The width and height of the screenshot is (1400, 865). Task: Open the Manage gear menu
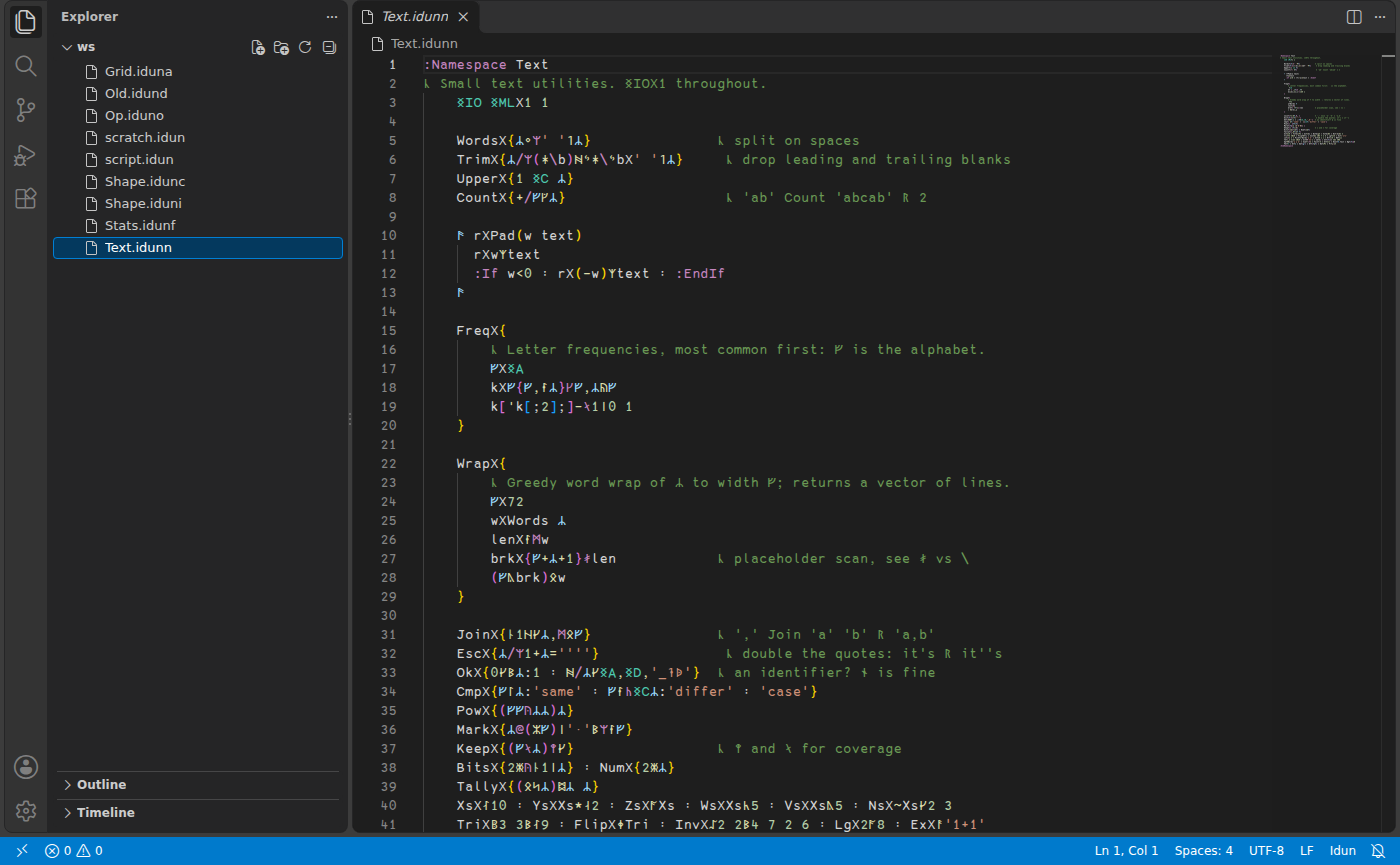(x=26, y=811)
